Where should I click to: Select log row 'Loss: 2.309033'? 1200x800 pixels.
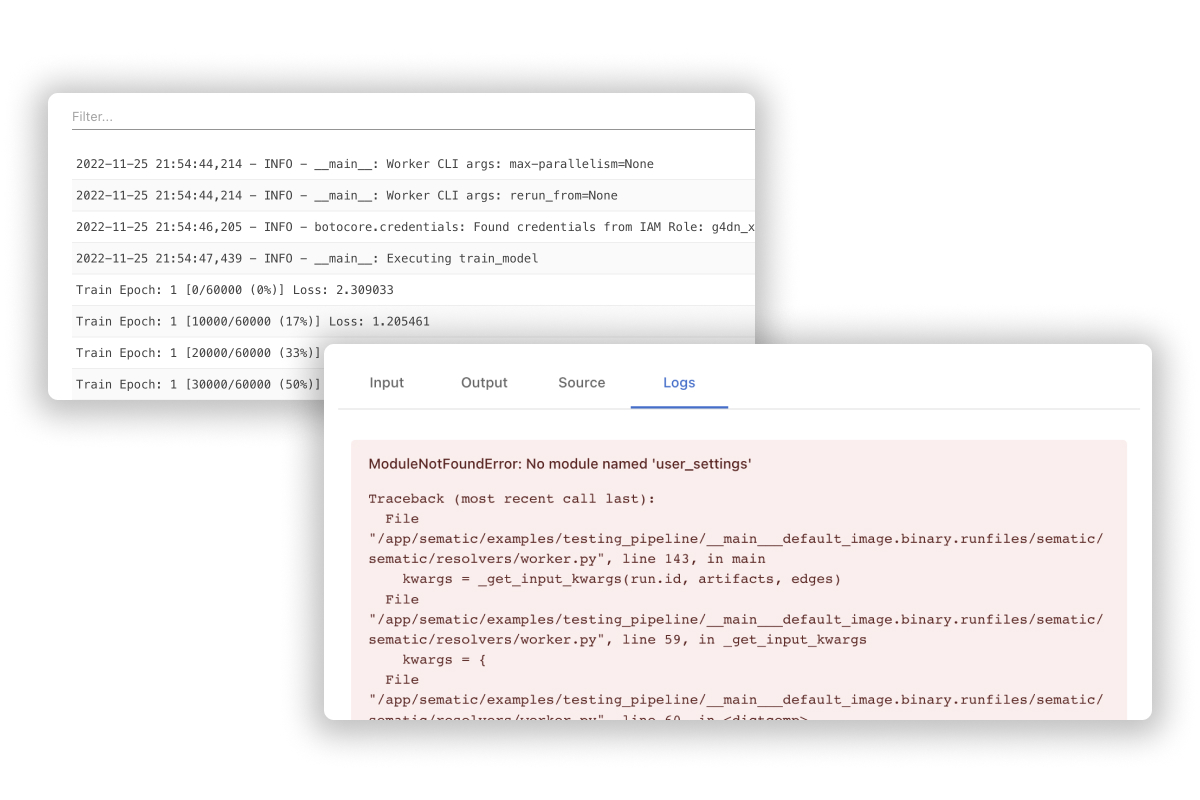pos(413,290)
